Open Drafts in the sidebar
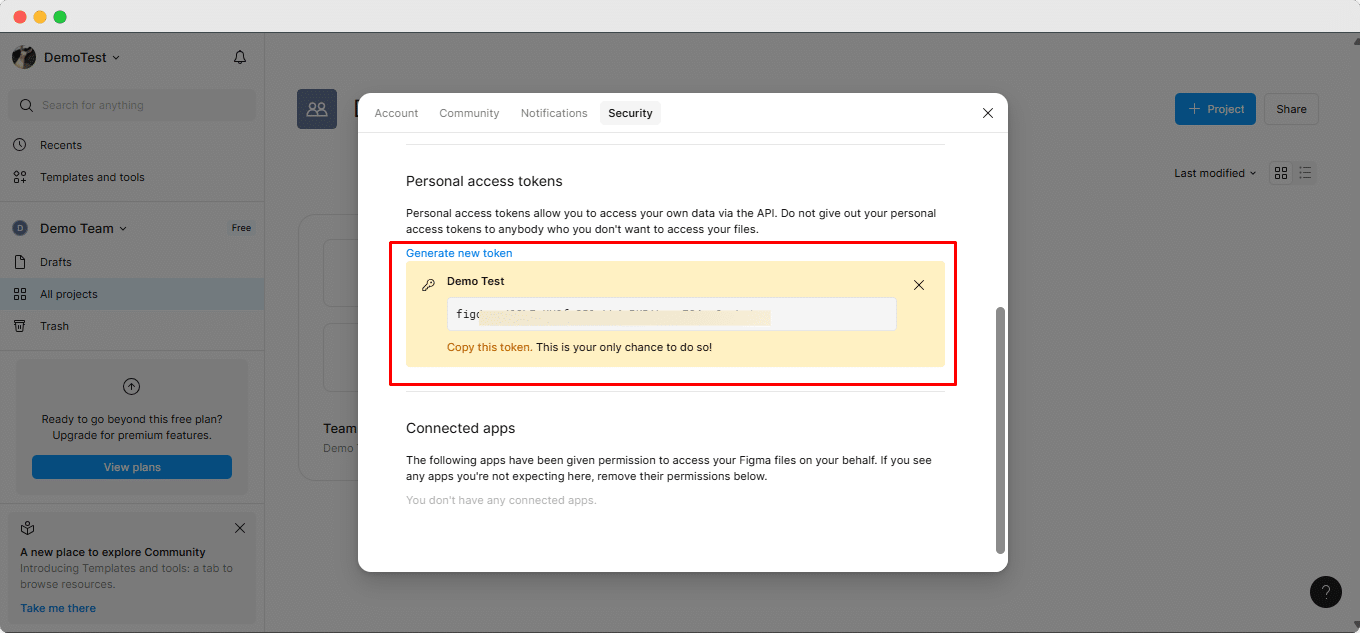The width and height of the screenshot is (1360, 633). tap(56, 262)
